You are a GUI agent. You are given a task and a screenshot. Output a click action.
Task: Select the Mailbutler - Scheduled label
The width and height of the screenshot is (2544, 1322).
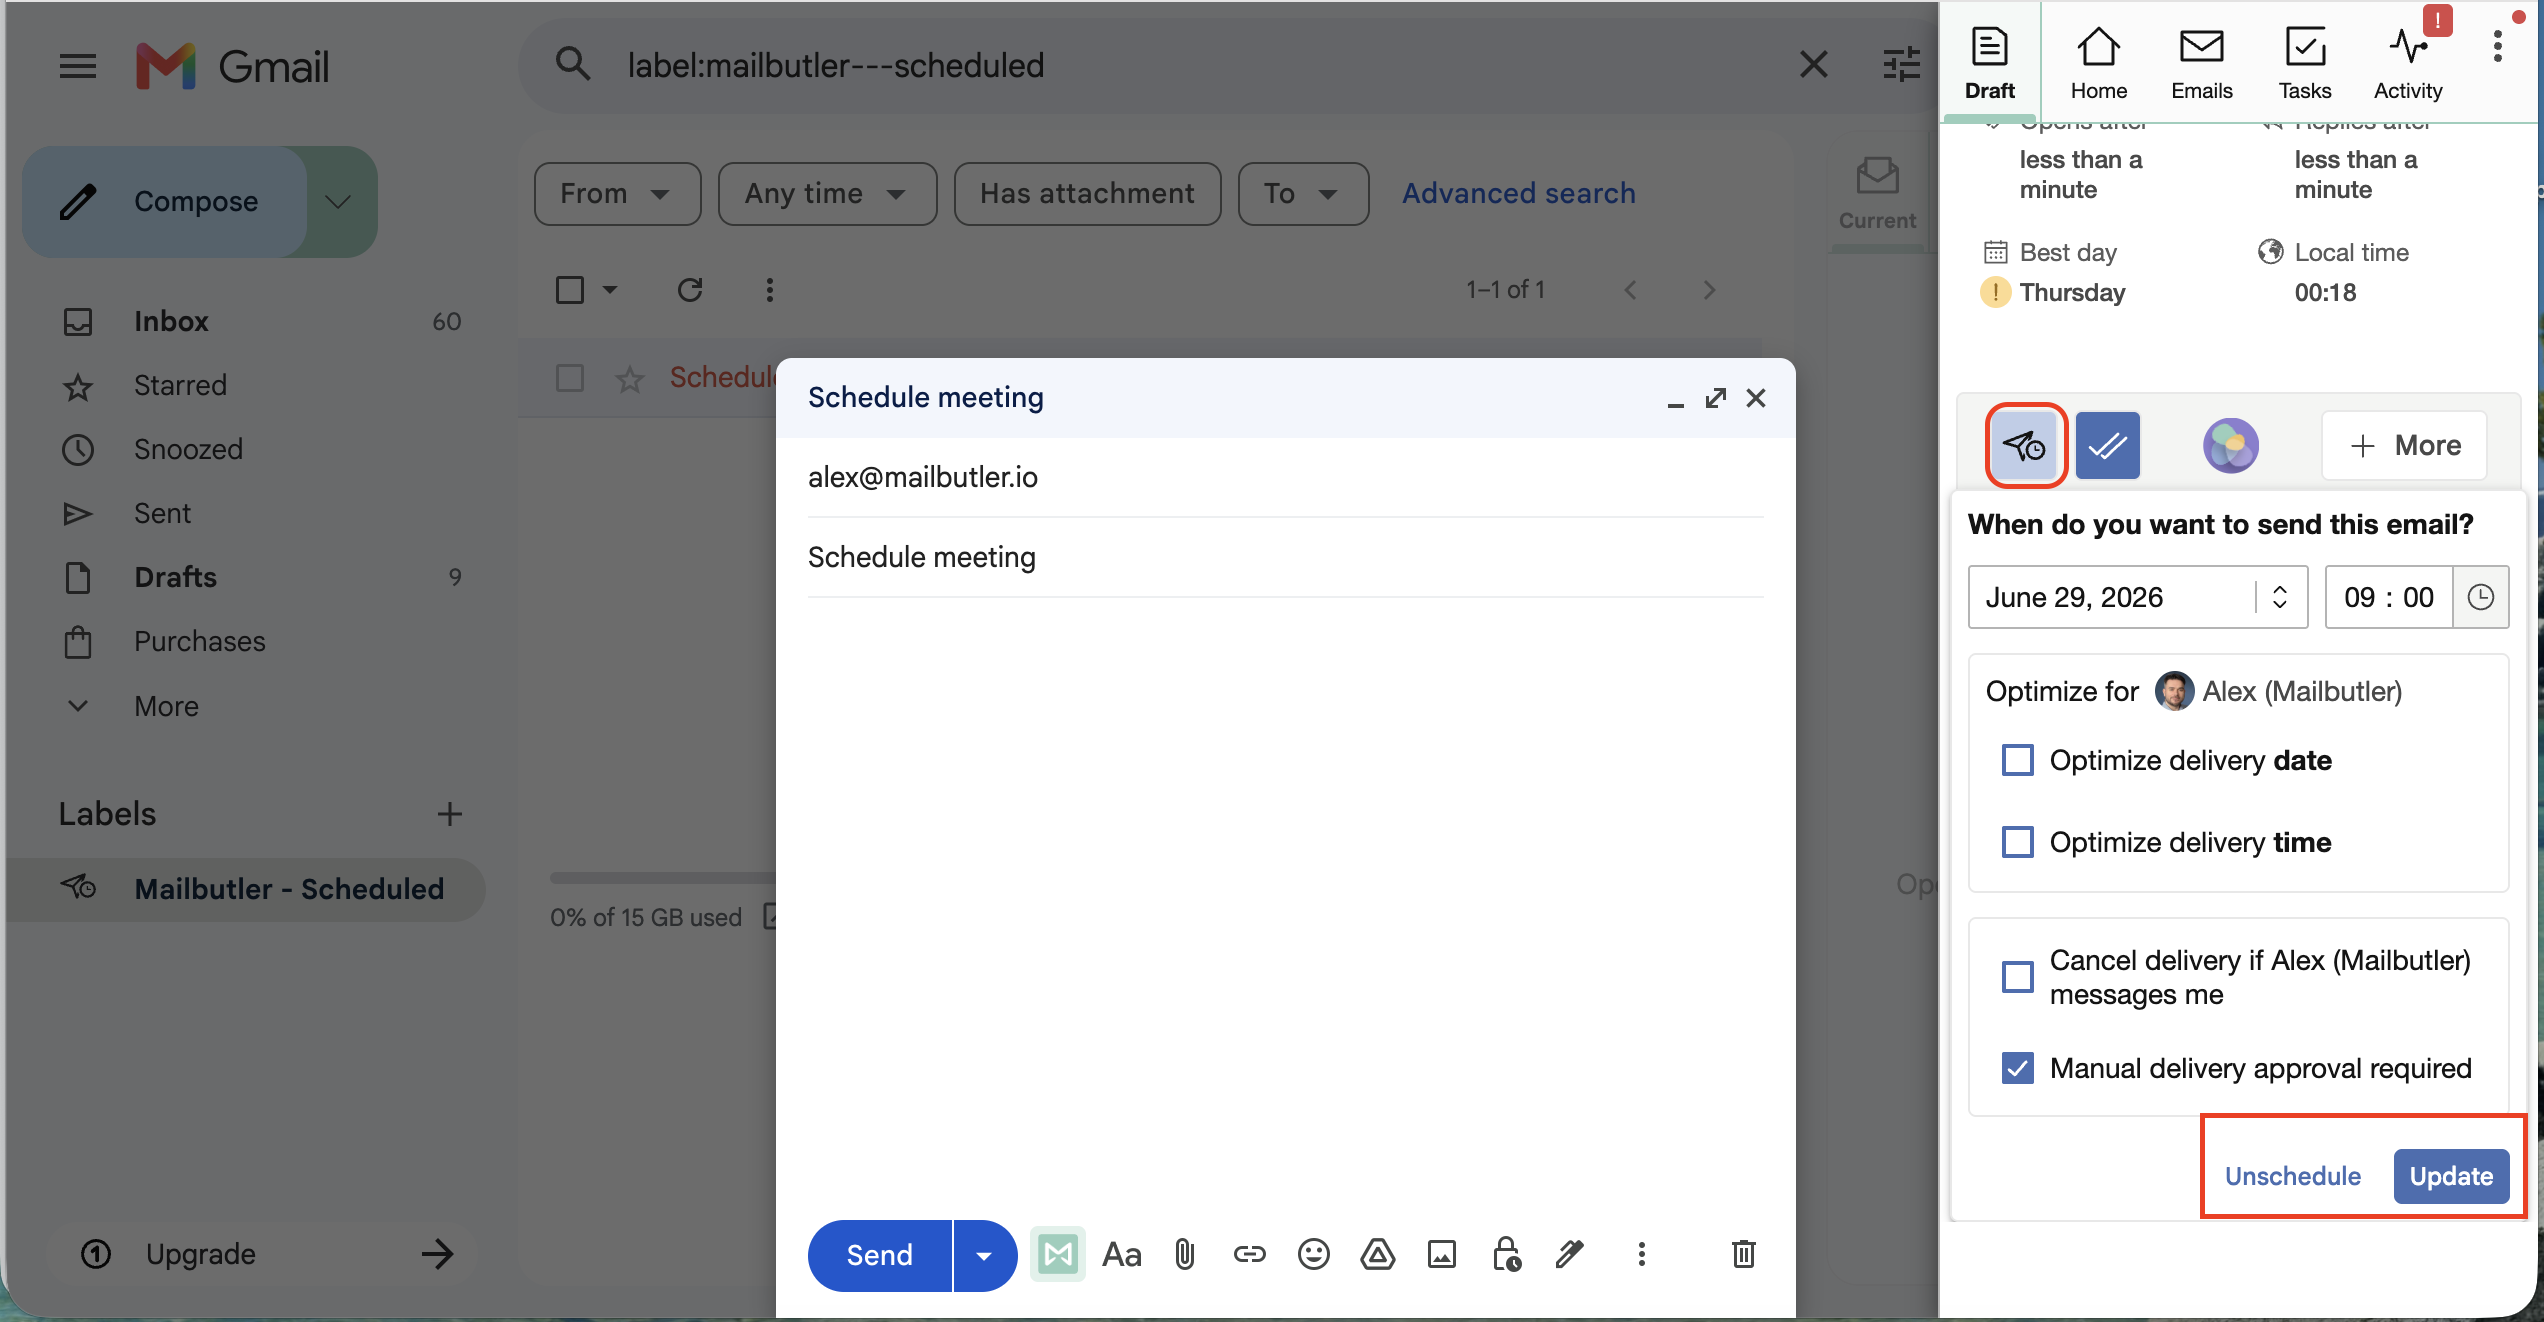coord(246,889)
